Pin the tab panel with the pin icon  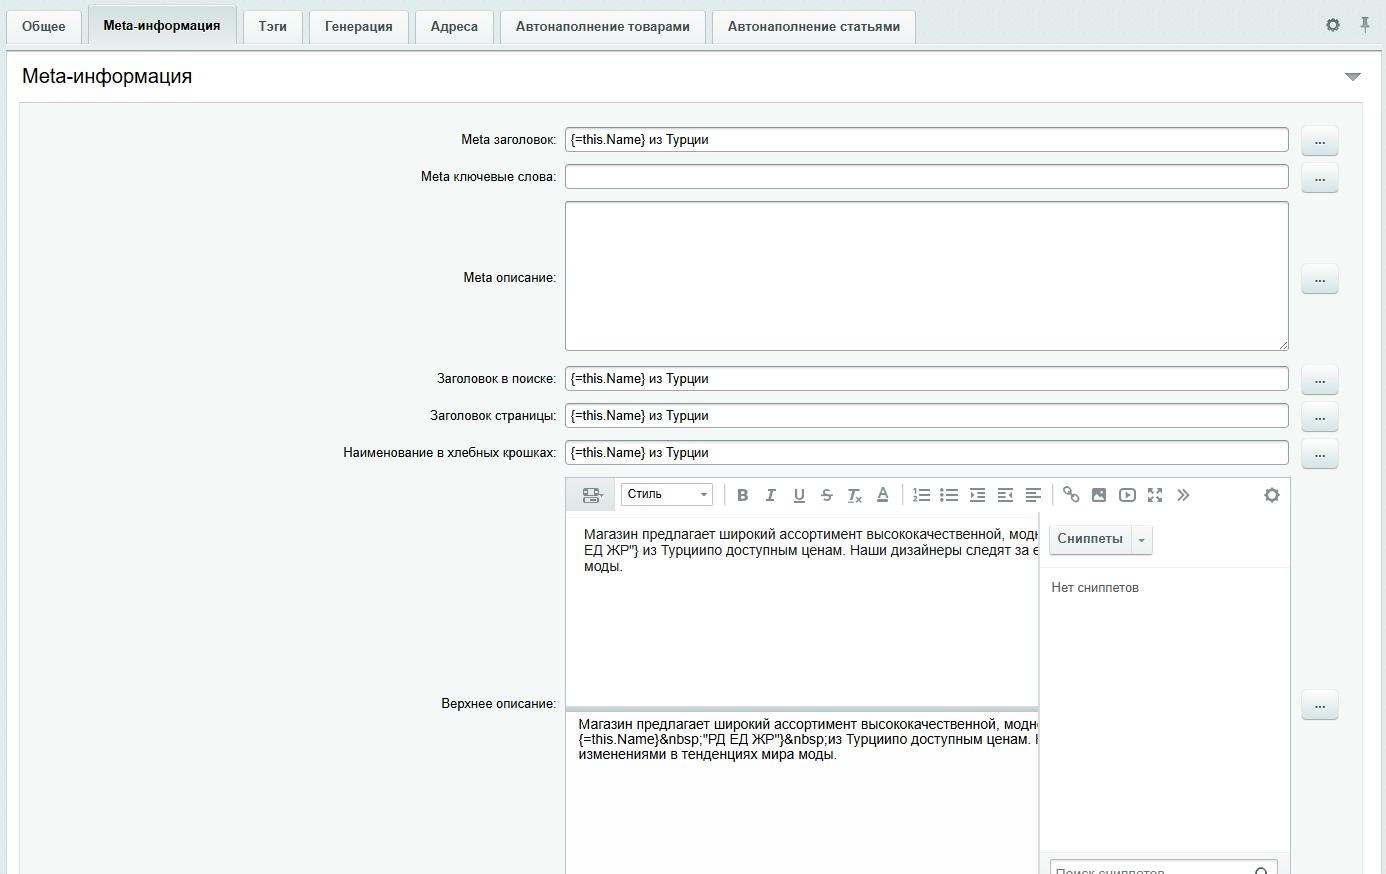pos(1364,25)
